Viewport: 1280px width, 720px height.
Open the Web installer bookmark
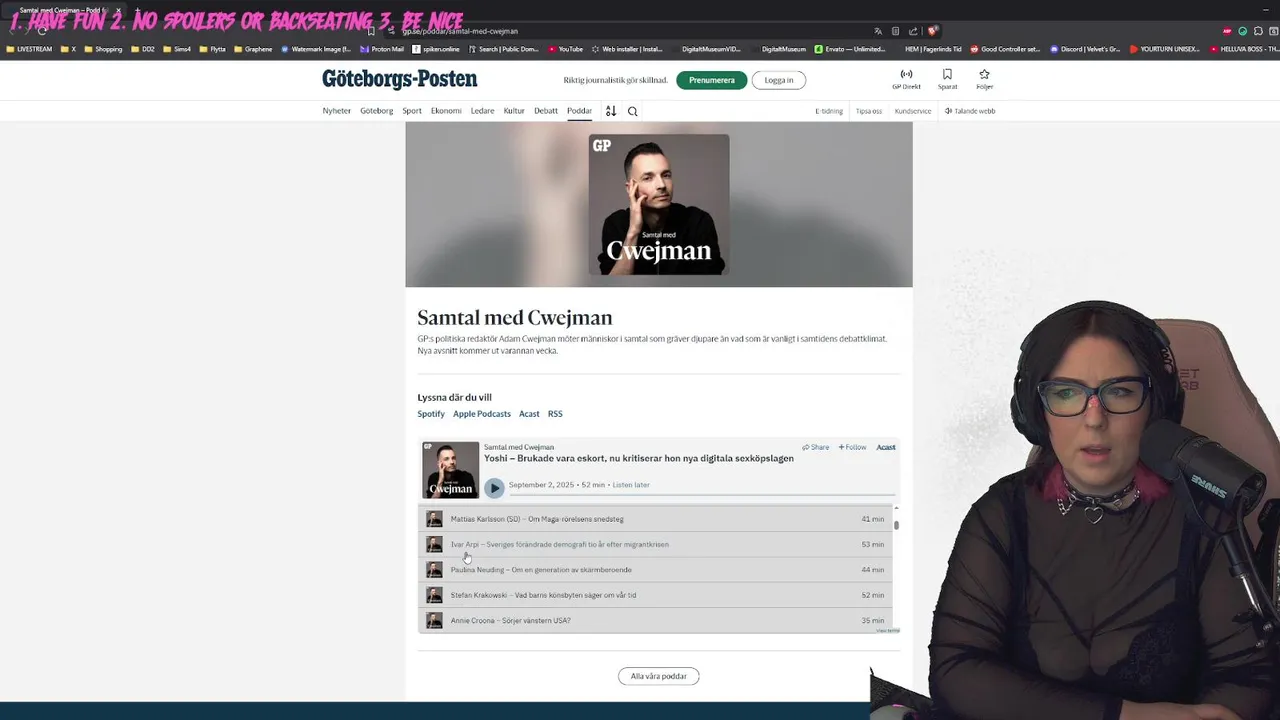627,49
